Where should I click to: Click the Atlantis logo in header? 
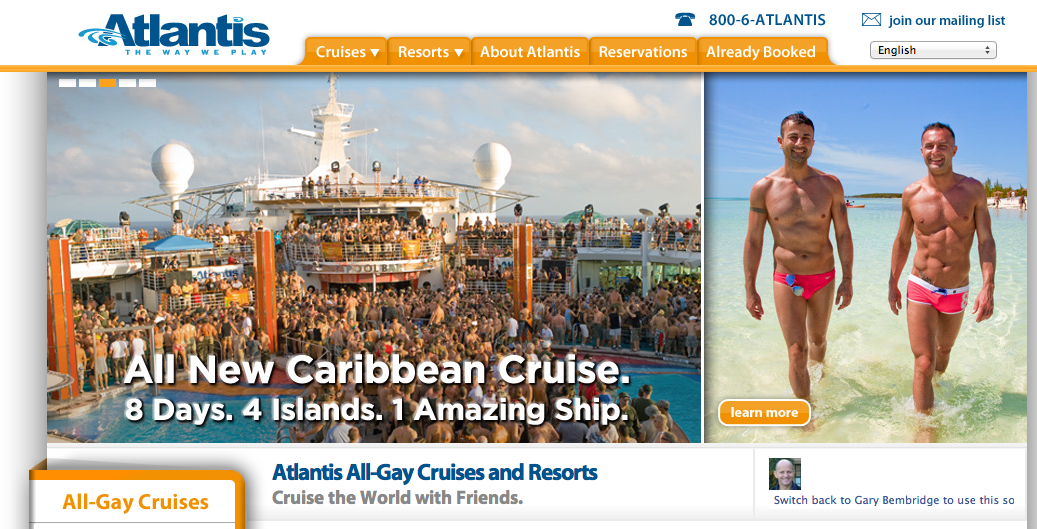(175, 34)
